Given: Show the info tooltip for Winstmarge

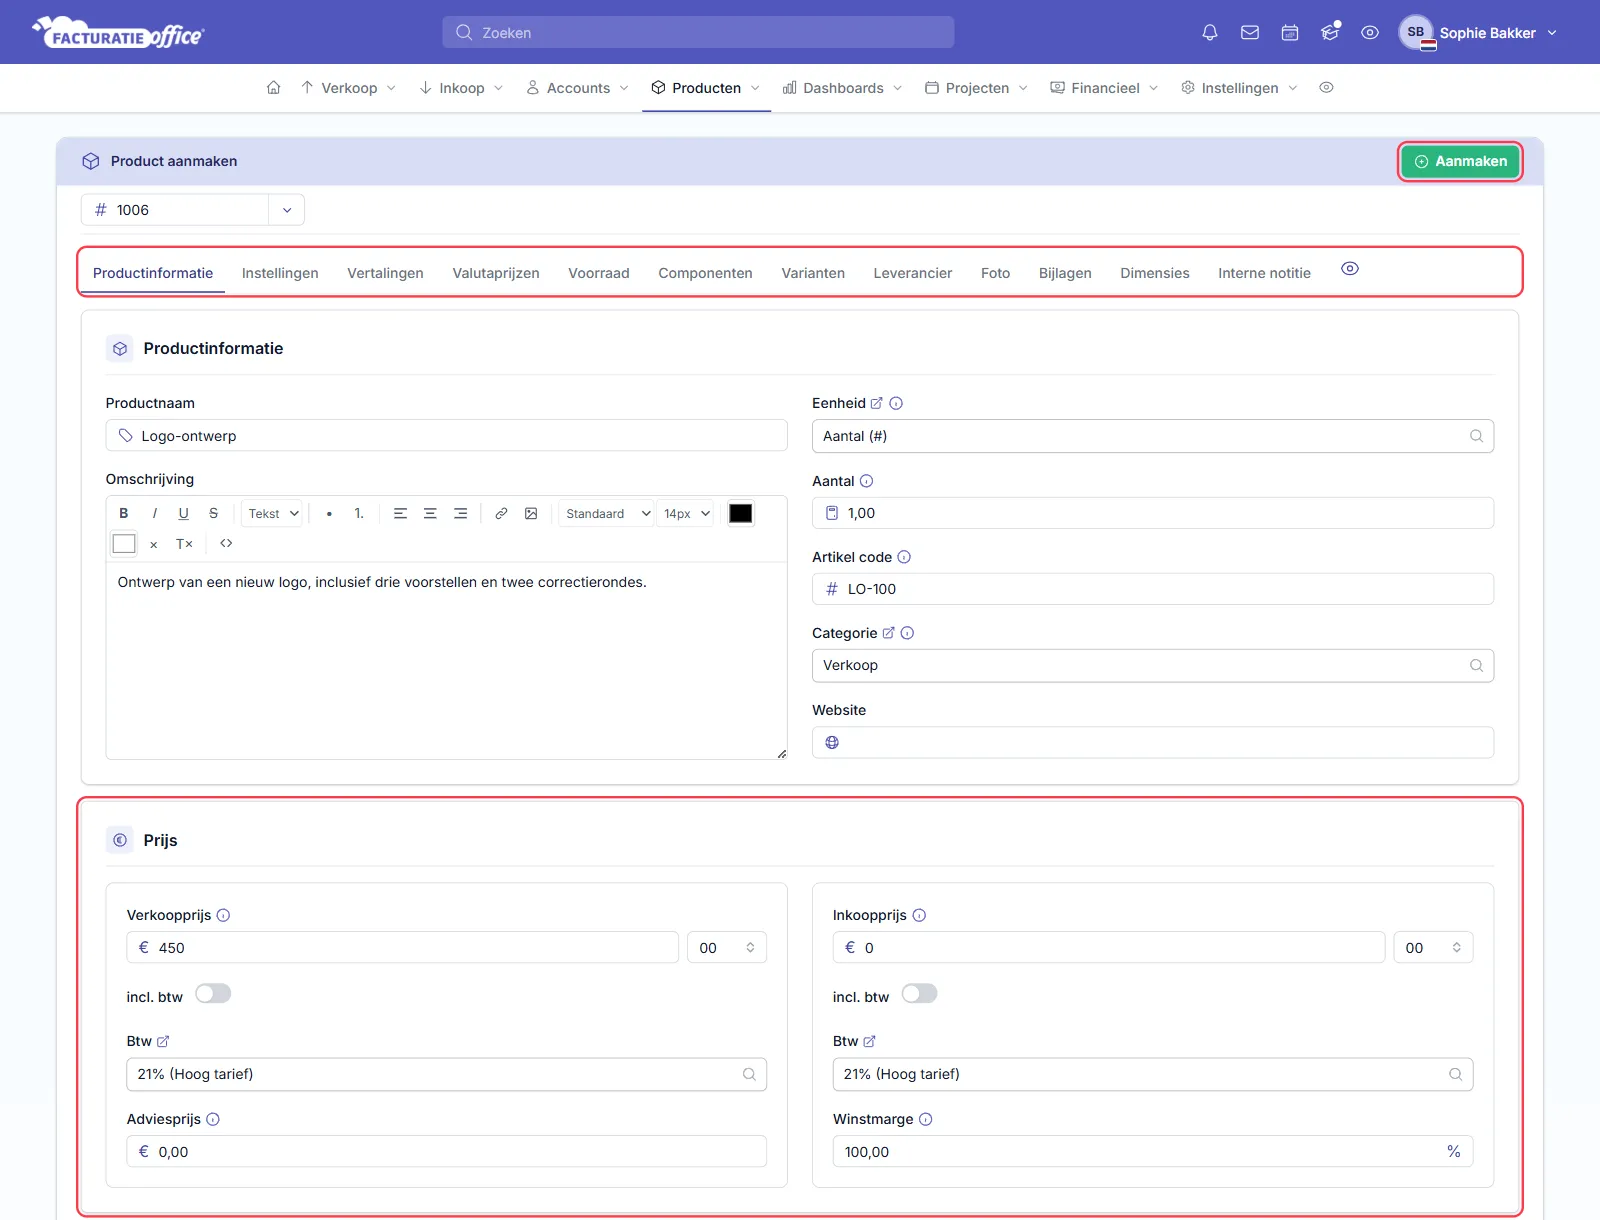Looking at the screenshot, I should click(925, 1119).
